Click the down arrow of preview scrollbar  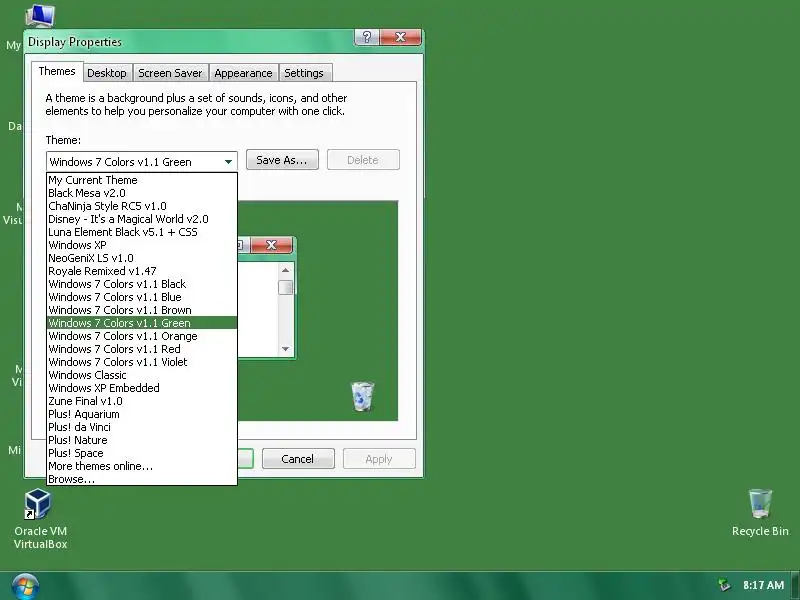285,349
